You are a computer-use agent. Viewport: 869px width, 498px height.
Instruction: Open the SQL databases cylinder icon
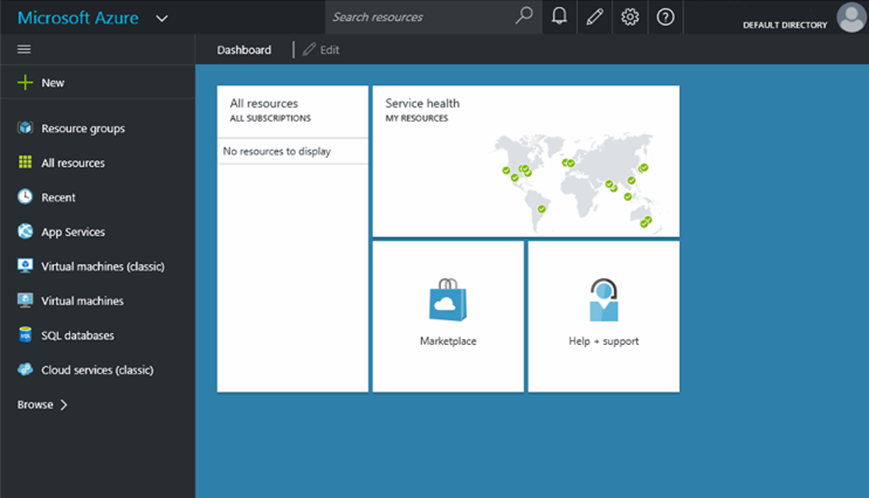coord(25,335)
